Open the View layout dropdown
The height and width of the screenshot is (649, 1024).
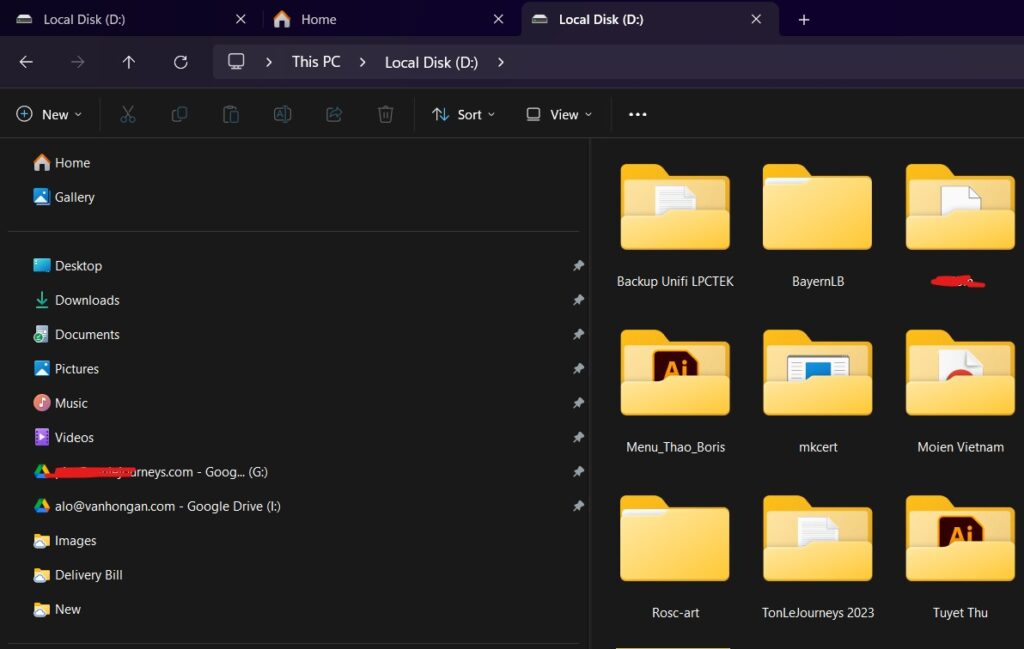point(559,115)
